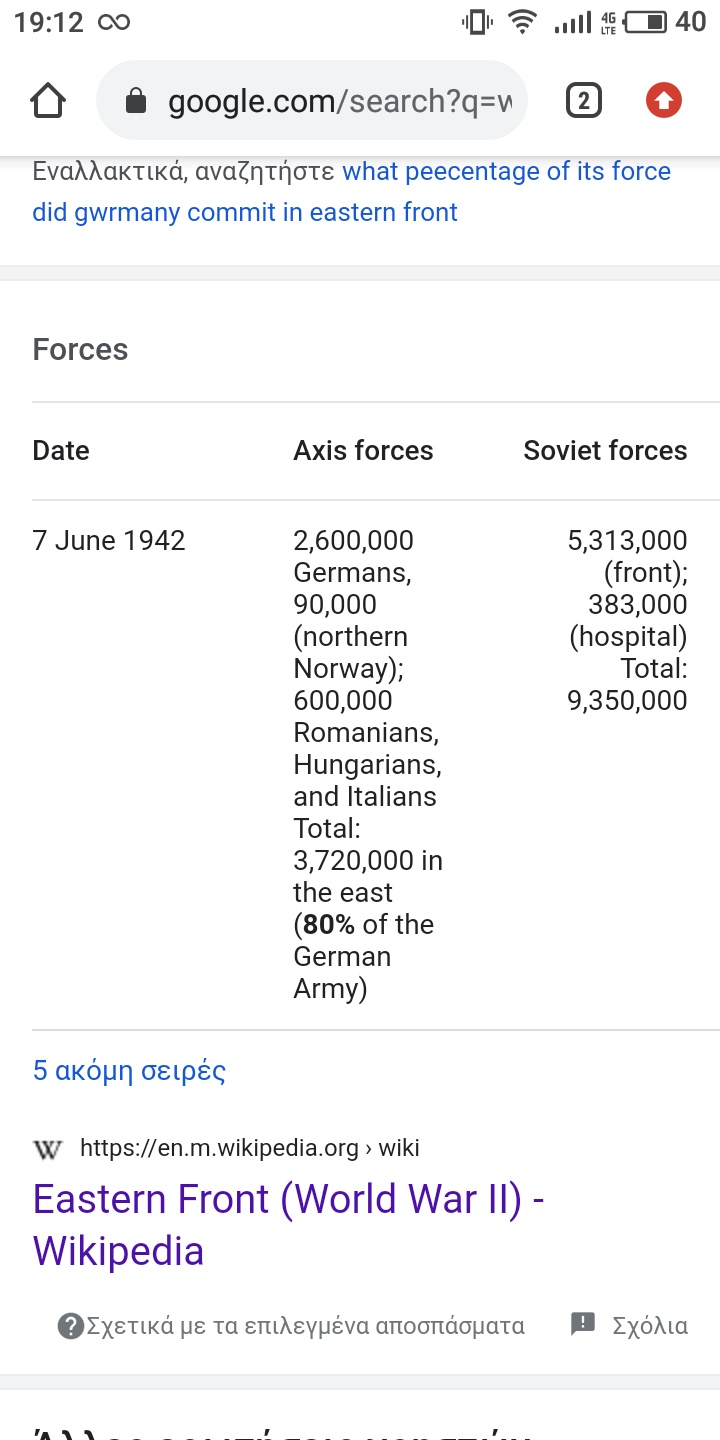The width and height of the screenshot is (720, 1440).
Task: Tap the Chrome home icon
Action: pyautogui.click(x=48, y=100)
